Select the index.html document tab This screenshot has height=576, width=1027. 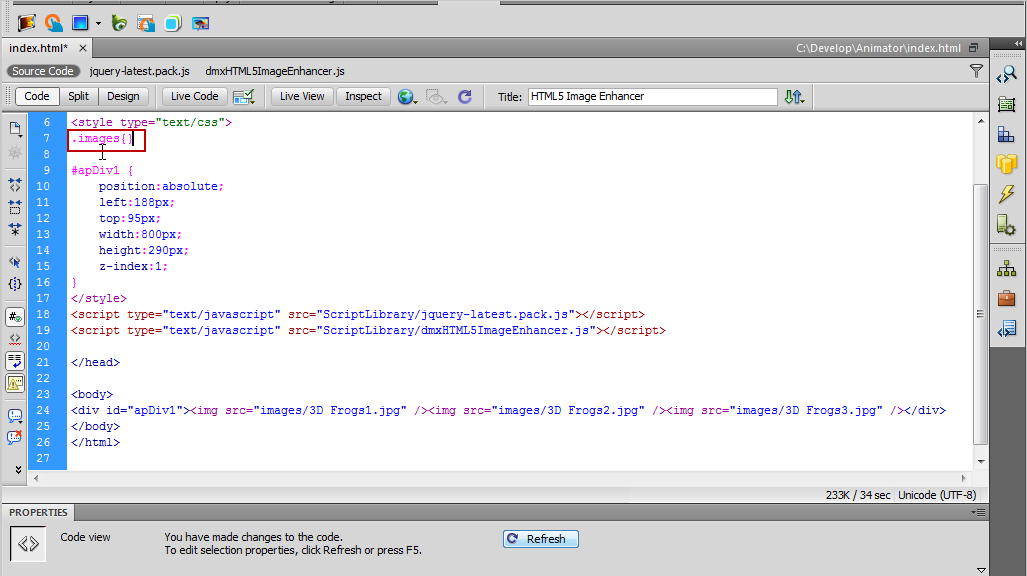(39, 48)
